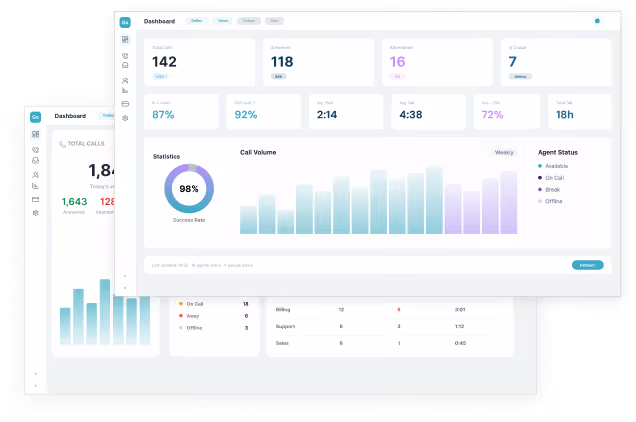This screenshot has width=636, height=422.
Task: Click the 4:38 average talk value
Action: [x=410, y=115]
